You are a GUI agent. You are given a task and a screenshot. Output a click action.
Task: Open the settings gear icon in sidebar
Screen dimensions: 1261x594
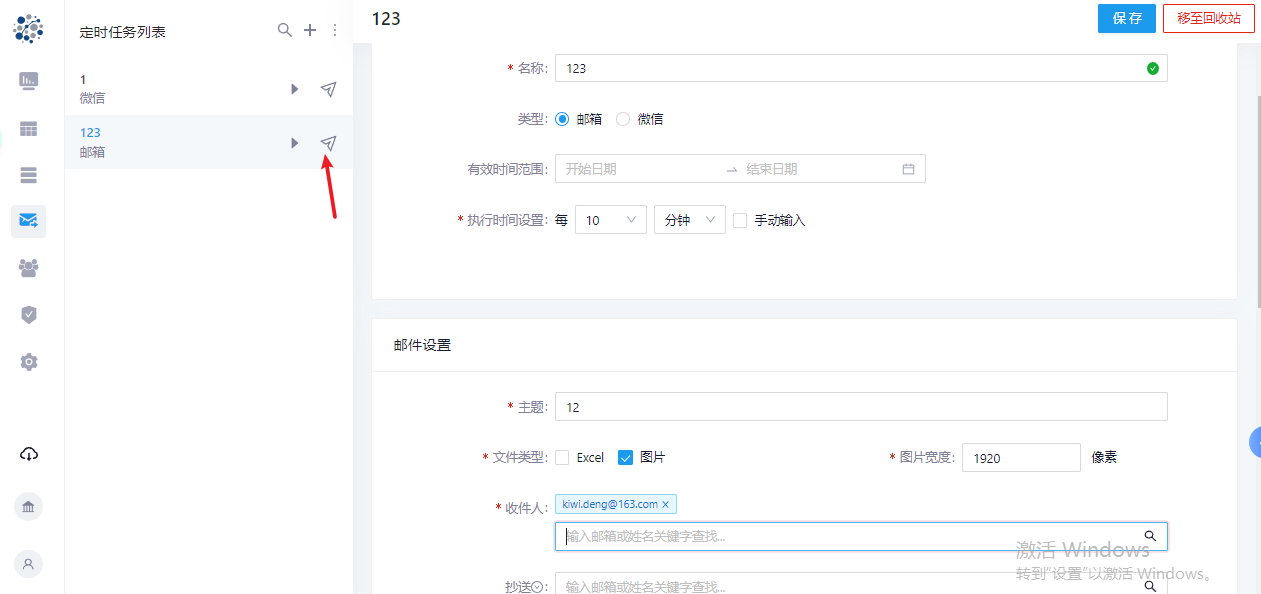[x=28, y=361]
